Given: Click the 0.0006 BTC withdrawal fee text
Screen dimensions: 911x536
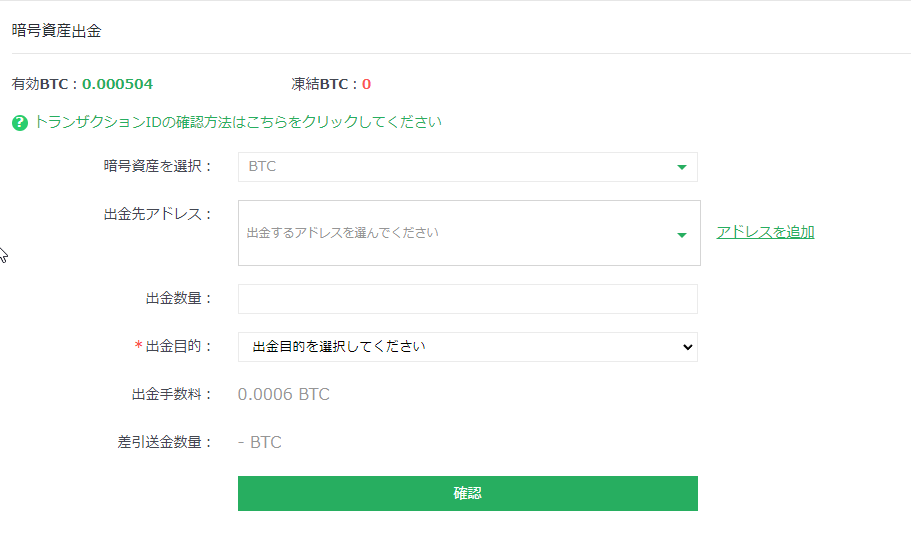Looking at the screenshot, I should pyautogui.click(x=284, y=394).
